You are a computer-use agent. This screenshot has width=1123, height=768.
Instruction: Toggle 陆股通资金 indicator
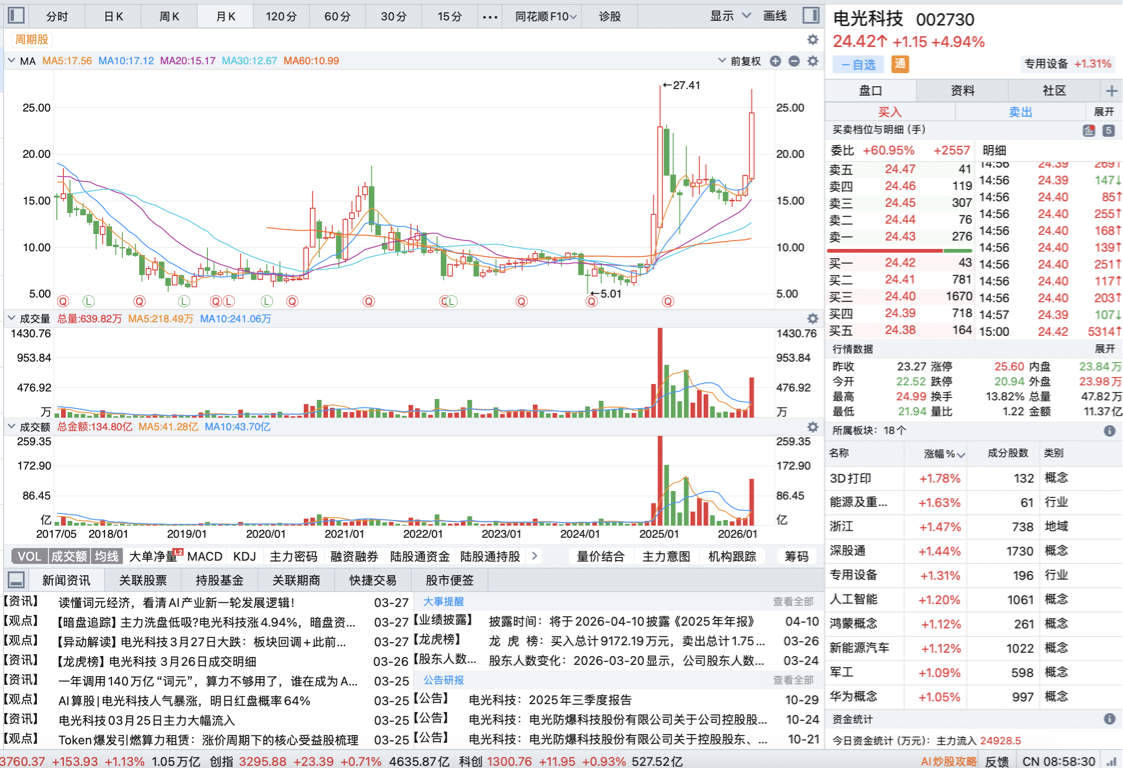pyautogui.click(x=420, y=556)
